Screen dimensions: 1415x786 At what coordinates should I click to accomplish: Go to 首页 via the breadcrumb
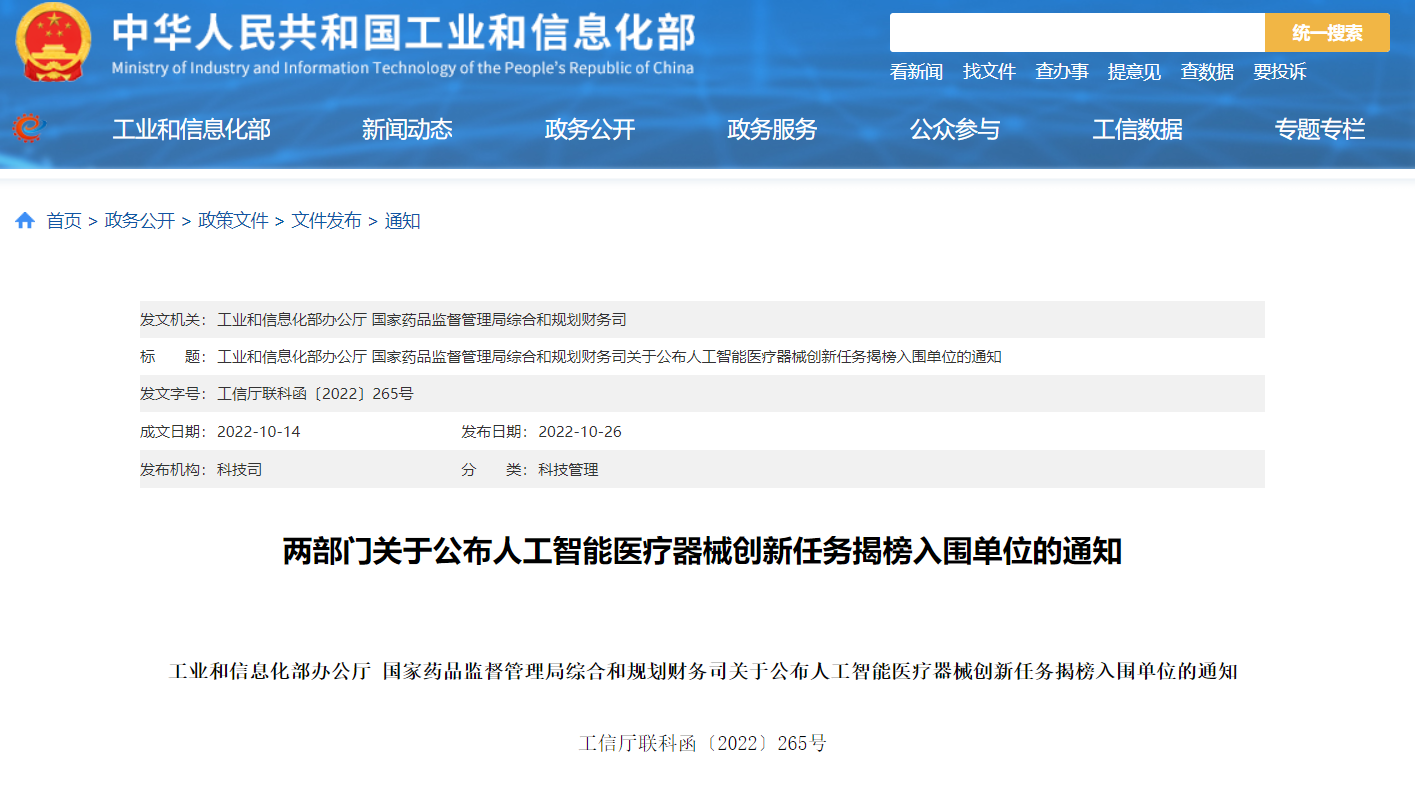[65, 221]
